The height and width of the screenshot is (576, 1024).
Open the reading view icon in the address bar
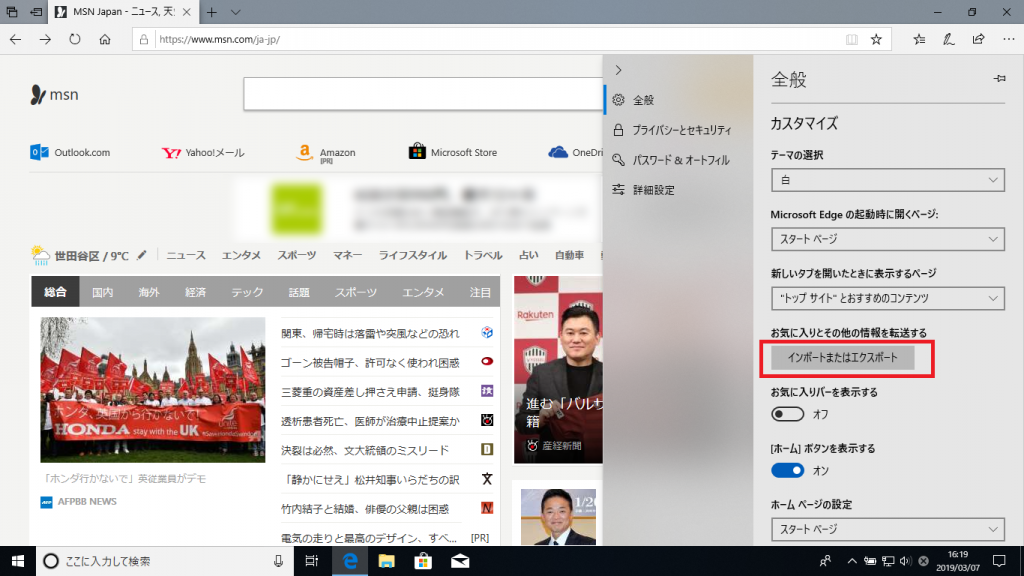852,38
